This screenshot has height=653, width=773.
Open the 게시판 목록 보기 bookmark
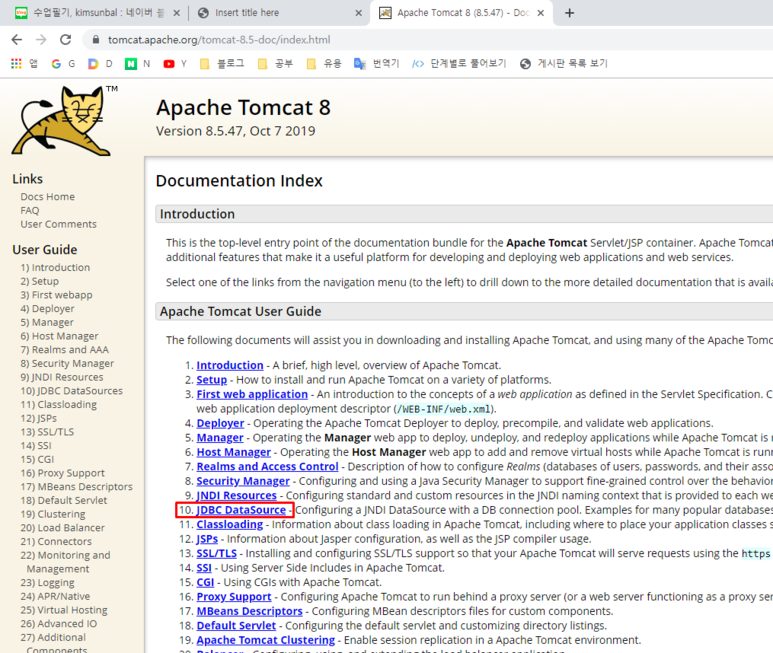point(564,64)
